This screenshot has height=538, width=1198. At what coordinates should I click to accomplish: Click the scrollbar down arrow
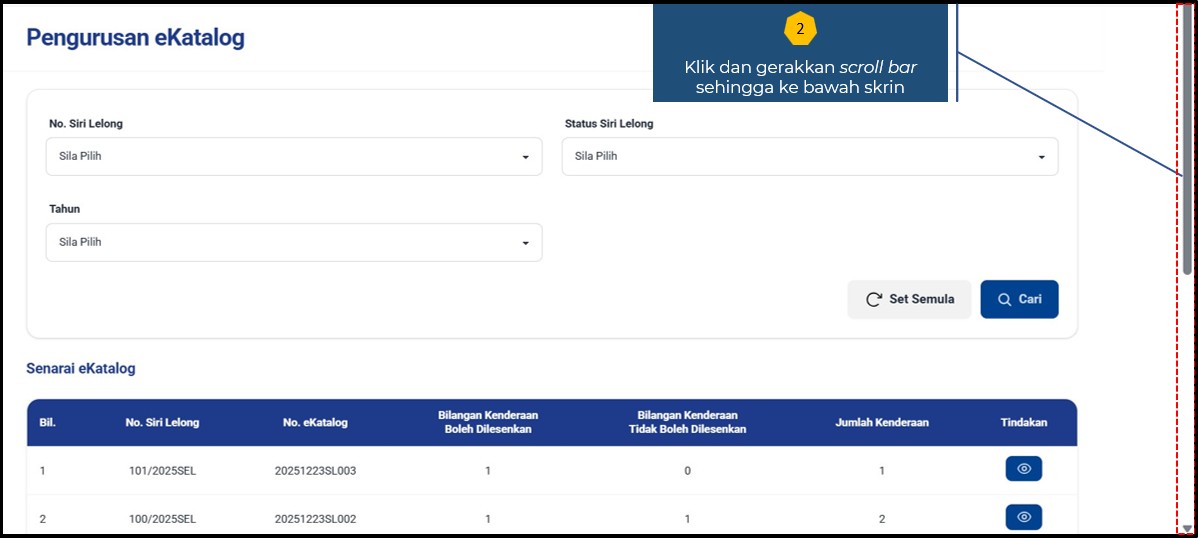click(x=1187, y=527)
